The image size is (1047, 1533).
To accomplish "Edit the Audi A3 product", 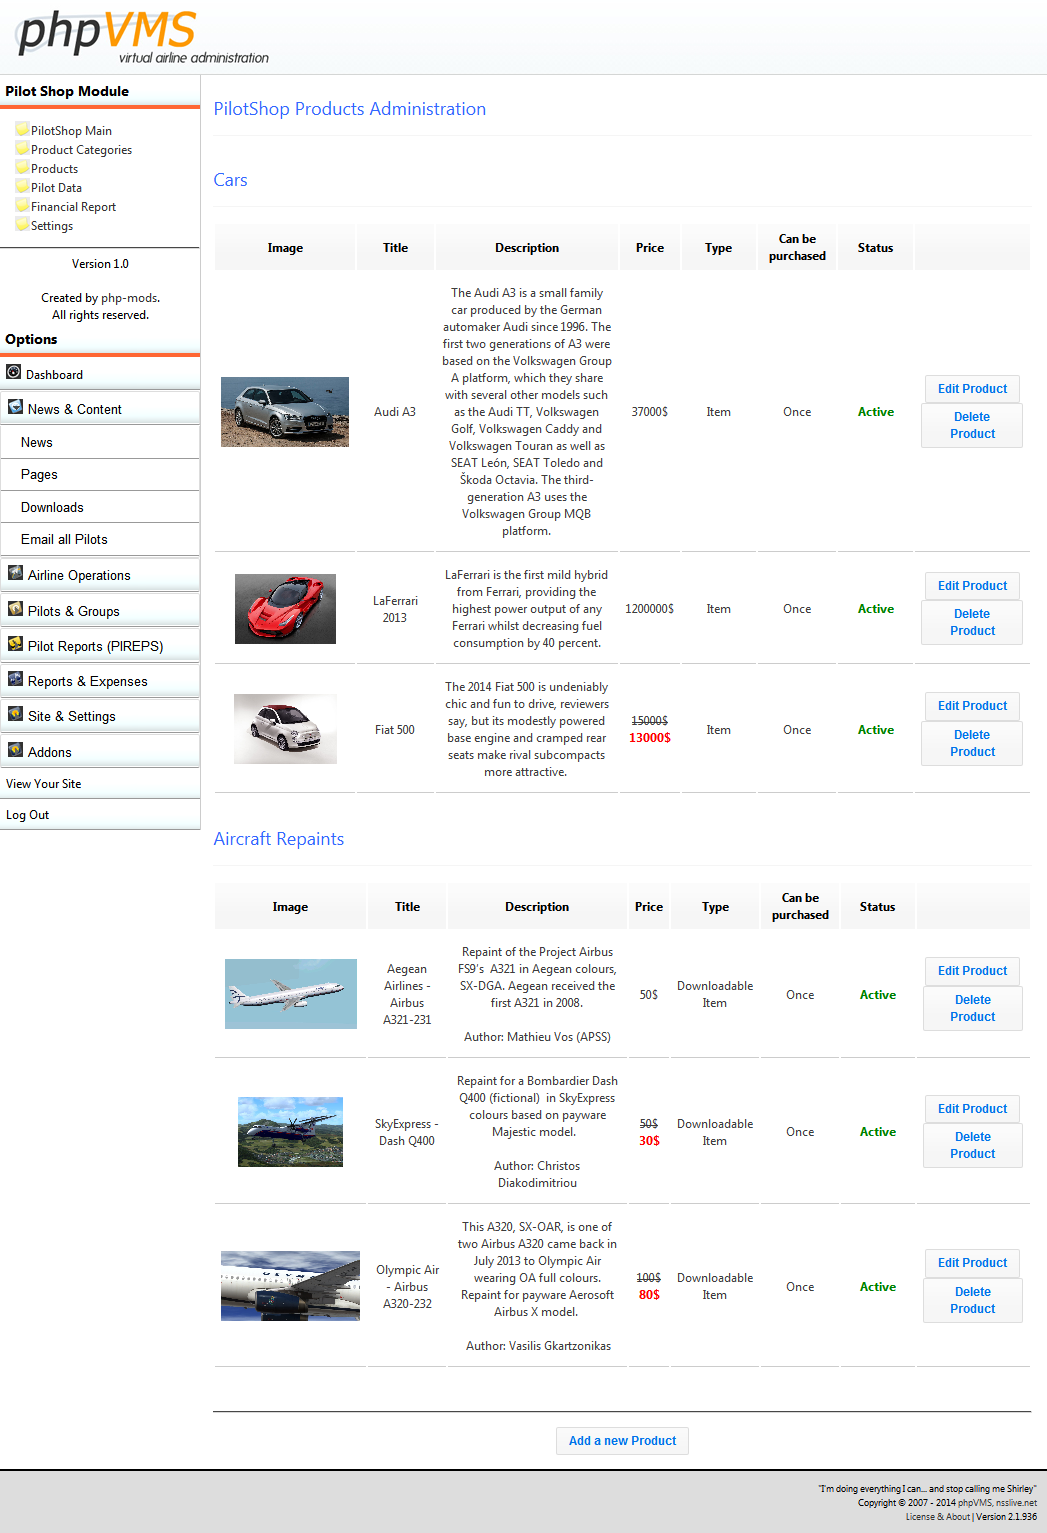I will click(972, 389).
